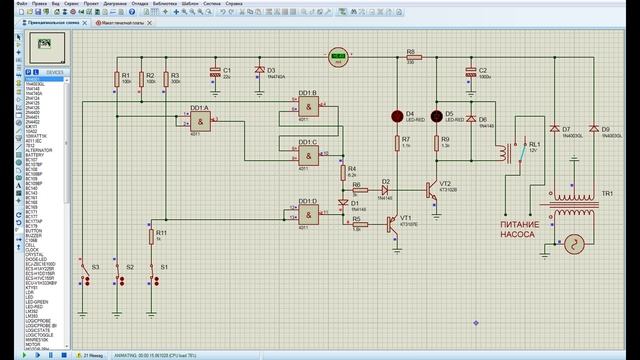Start simulation with the Play button
This screenshot has width=640, height=360.
[24, 355]
